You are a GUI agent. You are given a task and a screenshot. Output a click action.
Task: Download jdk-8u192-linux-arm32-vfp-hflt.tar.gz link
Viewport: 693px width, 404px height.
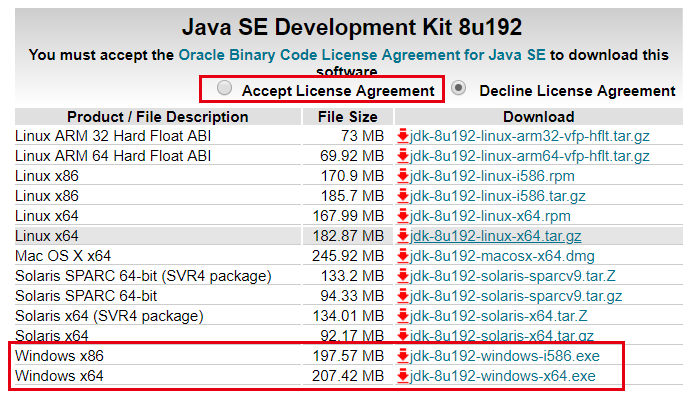529,136
